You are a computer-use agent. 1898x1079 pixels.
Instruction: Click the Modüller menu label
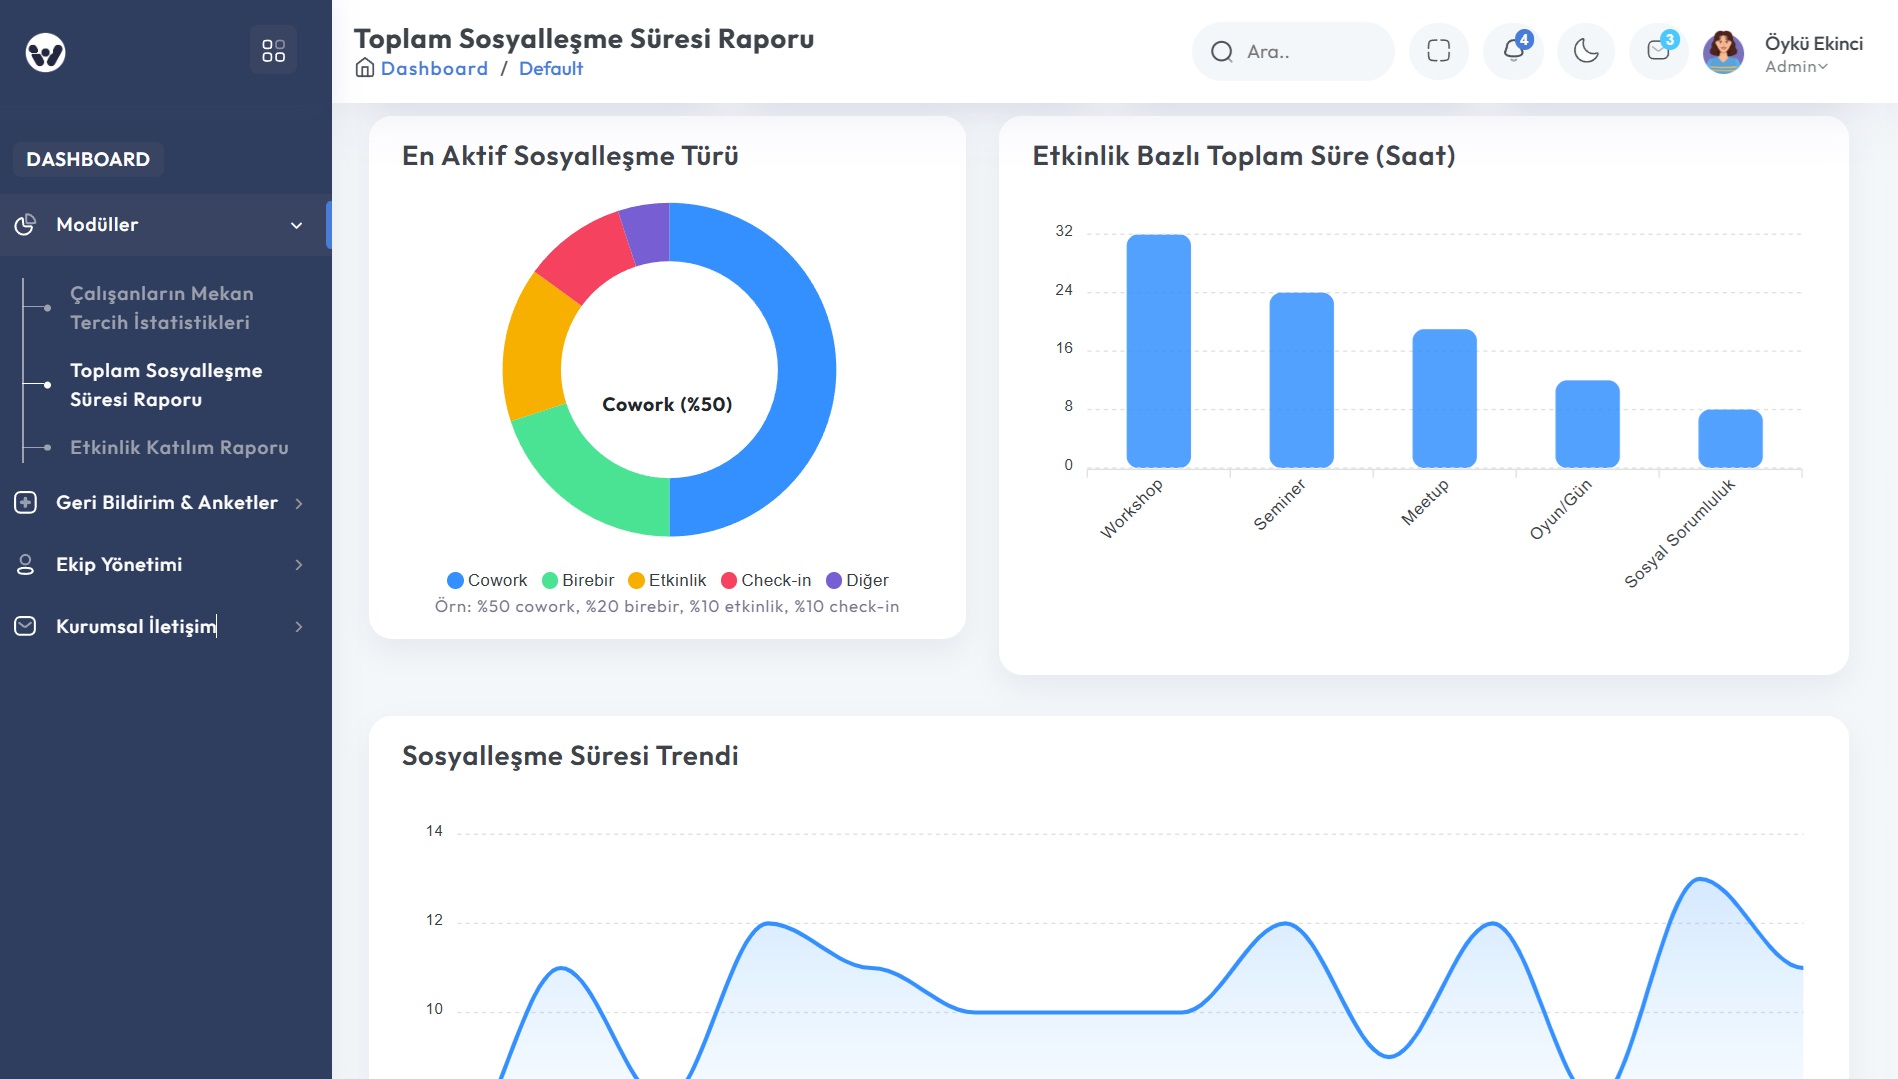97,225
